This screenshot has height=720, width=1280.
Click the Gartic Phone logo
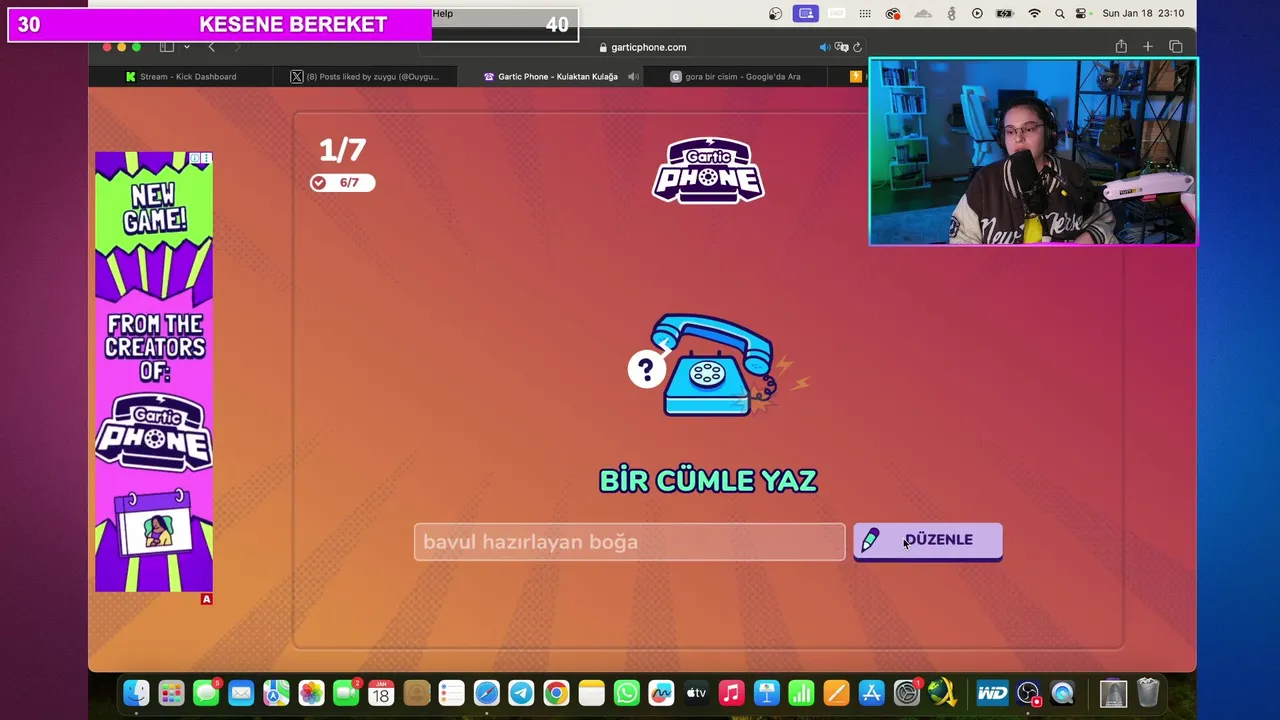pos(708,170)
